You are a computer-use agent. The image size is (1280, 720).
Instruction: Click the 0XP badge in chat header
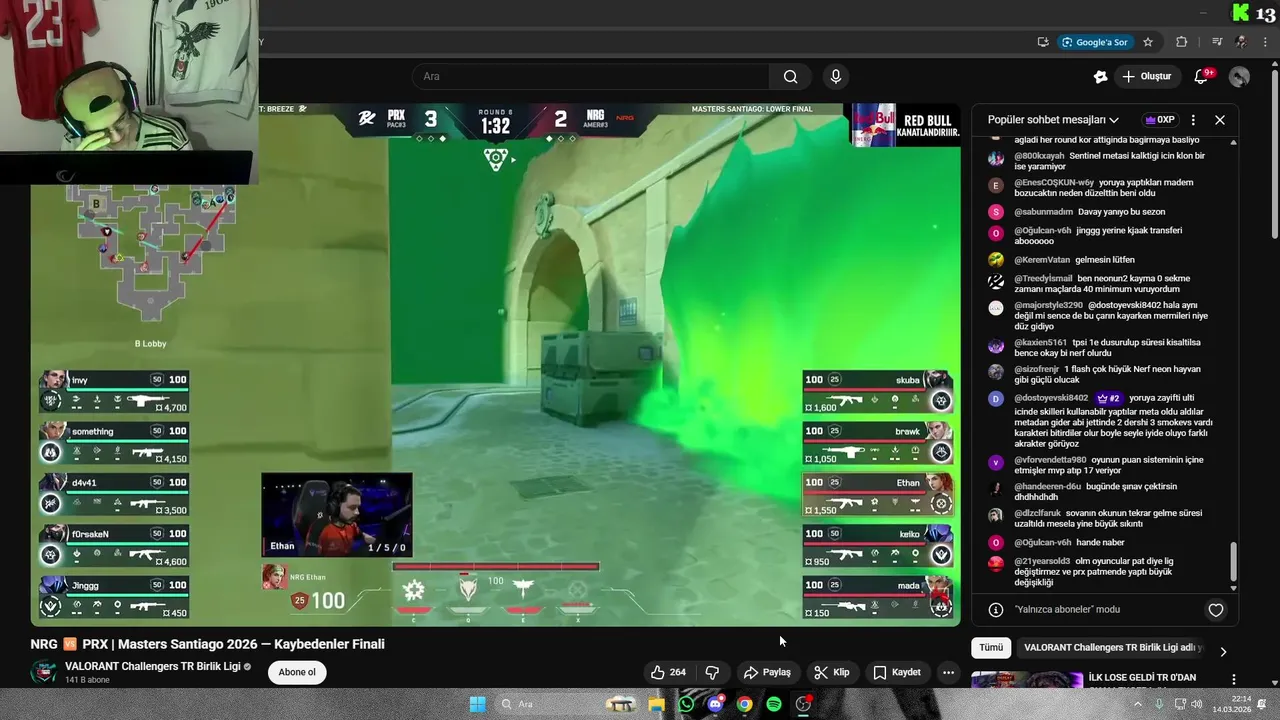coord(1160,120)
